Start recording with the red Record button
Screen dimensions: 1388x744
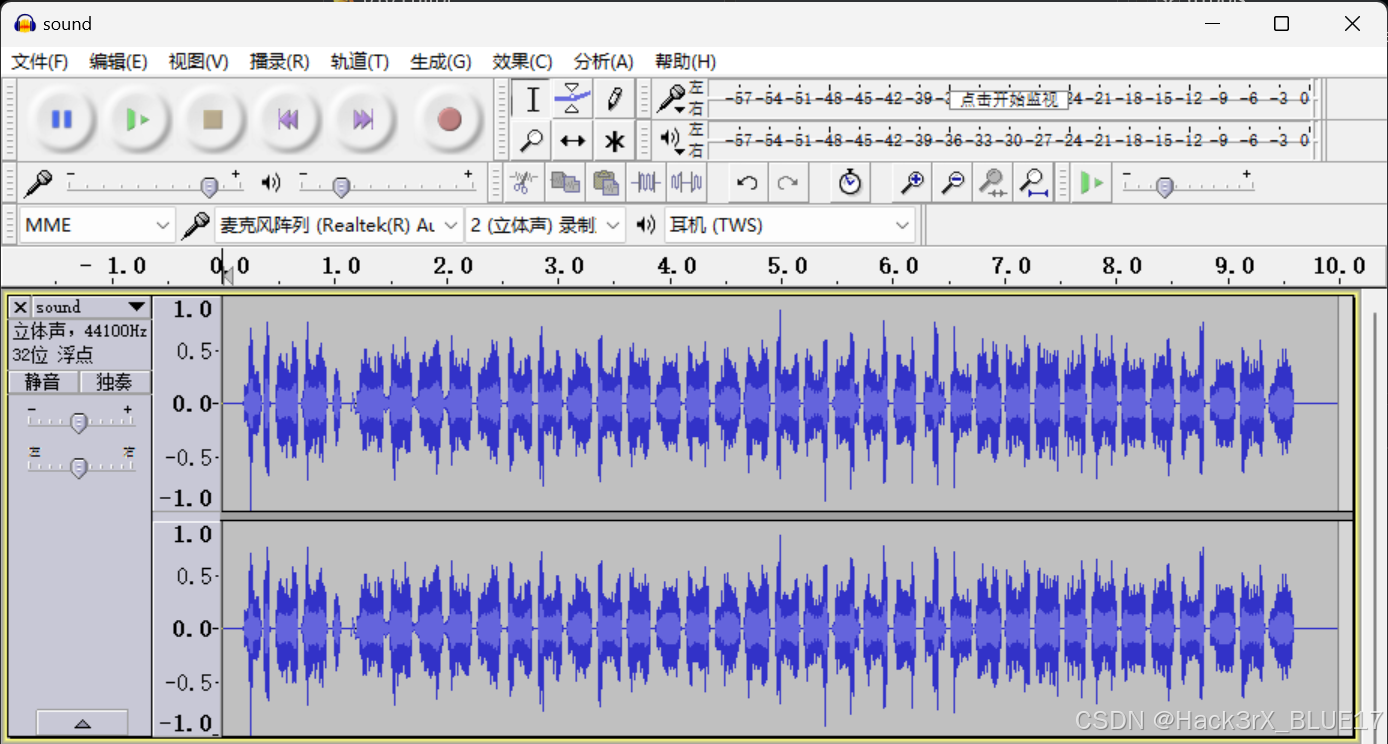click(449, 120)
